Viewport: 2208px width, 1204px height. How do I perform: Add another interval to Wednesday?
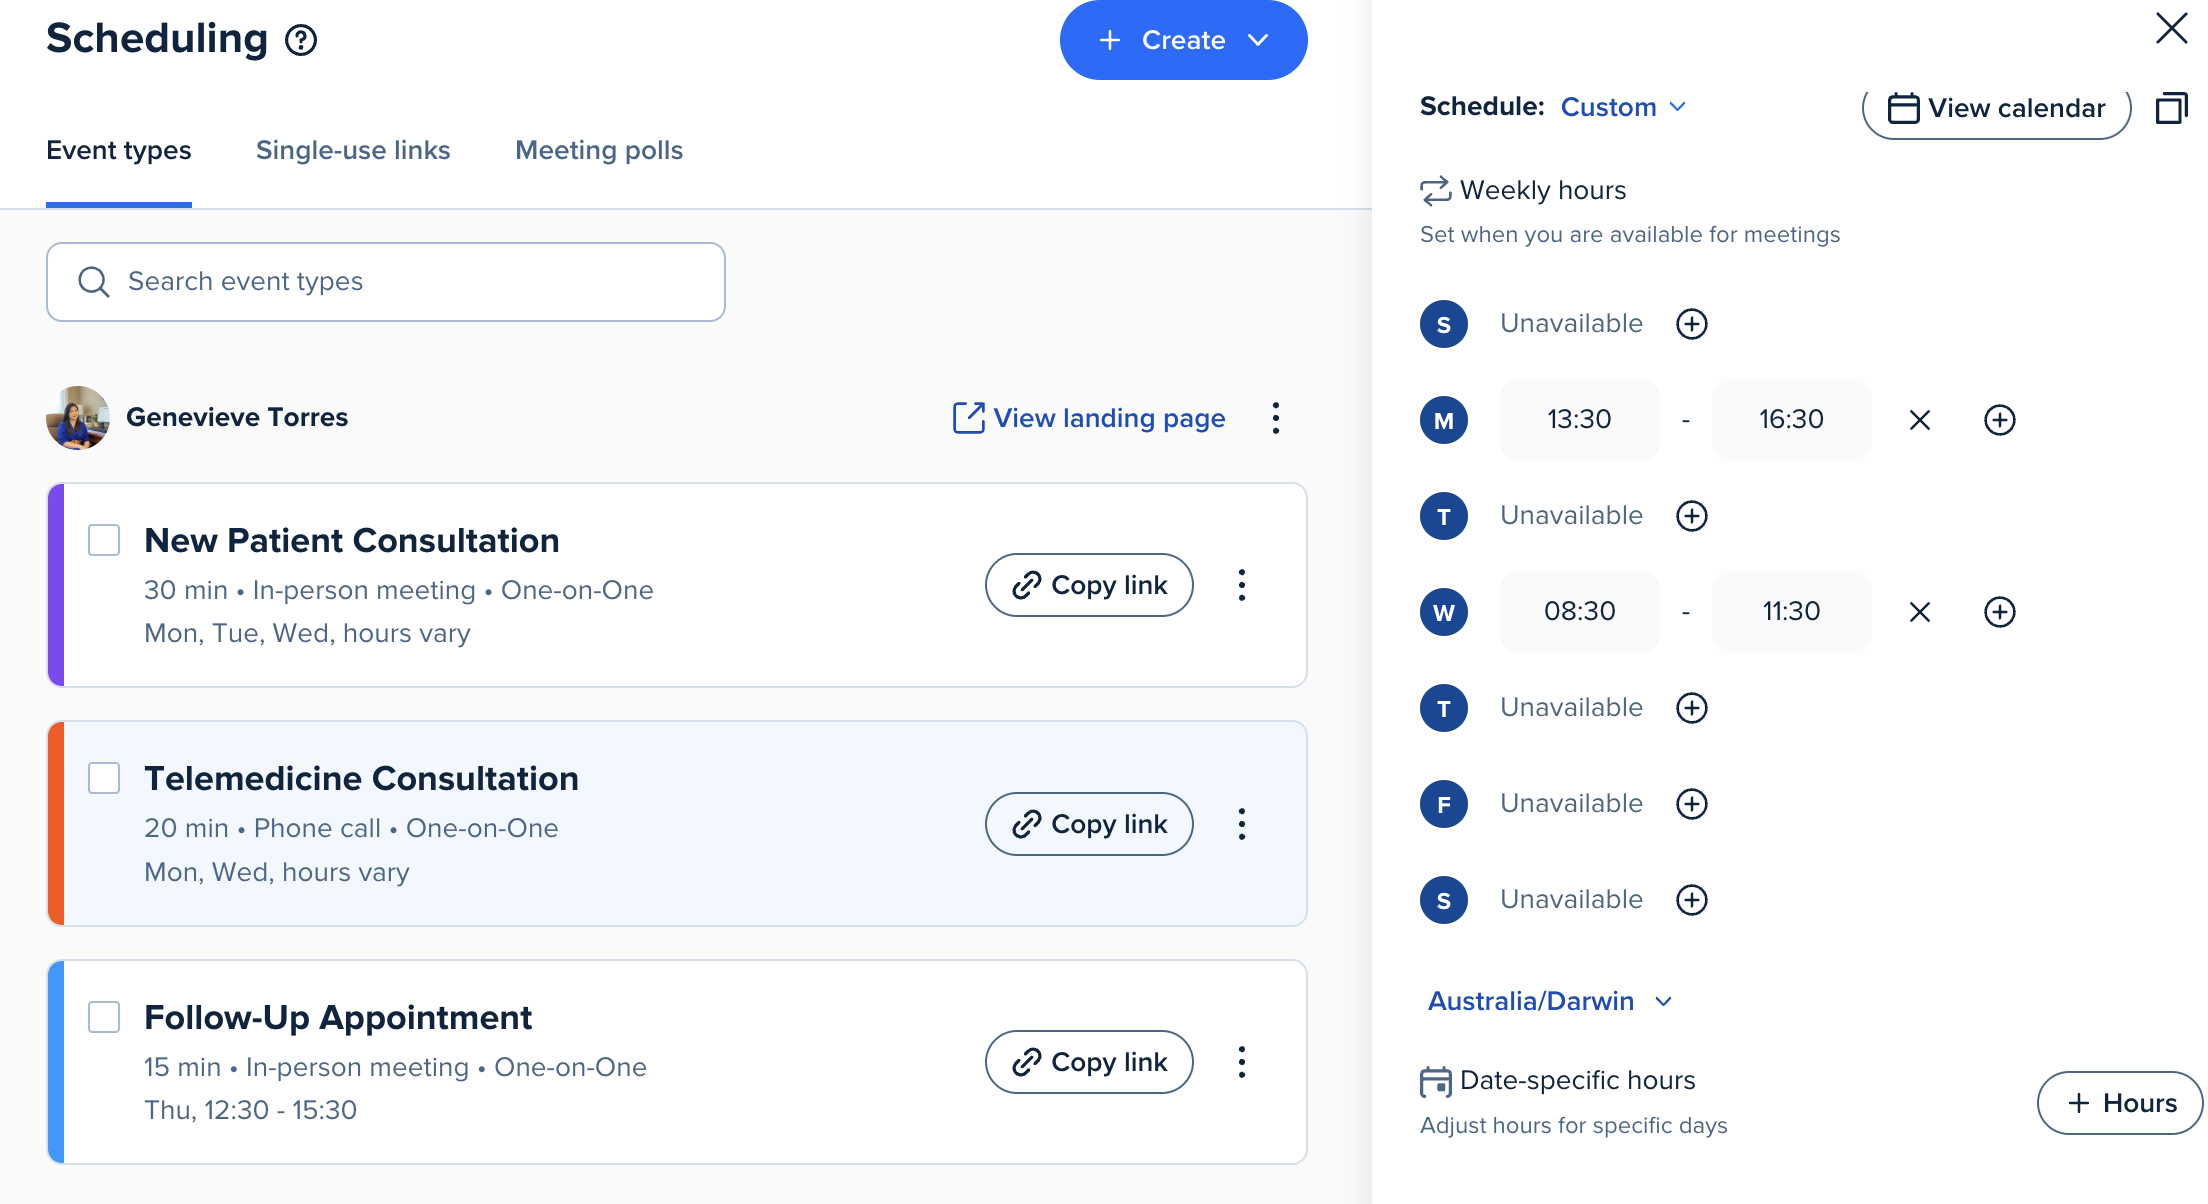1999,612
